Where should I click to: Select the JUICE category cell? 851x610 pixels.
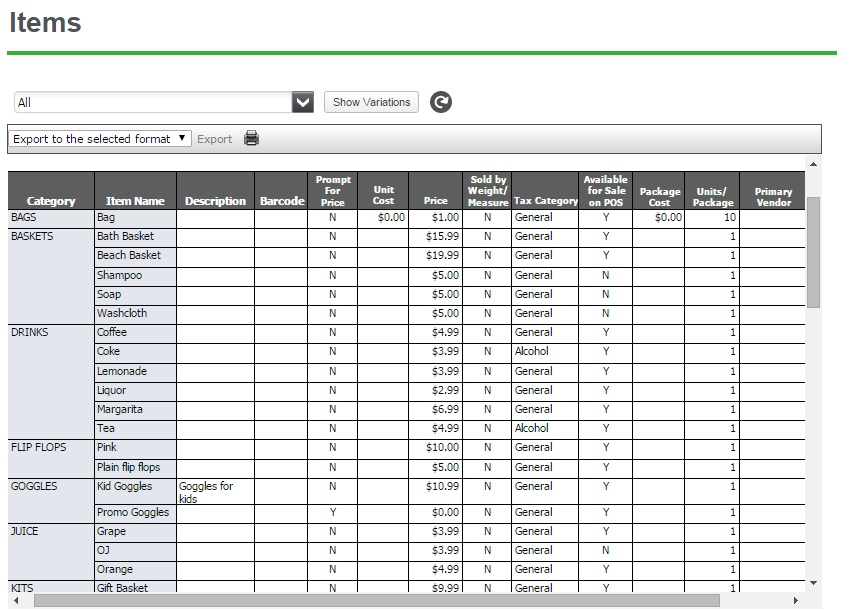[x=51, y=551]
